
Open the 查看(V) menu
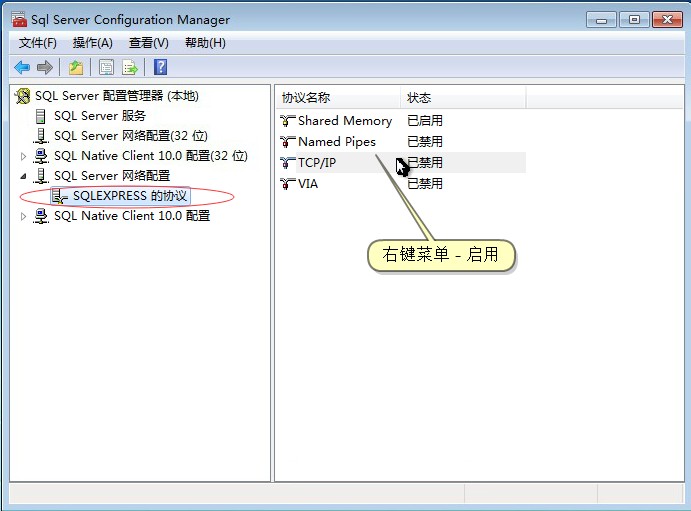[149, 43]
